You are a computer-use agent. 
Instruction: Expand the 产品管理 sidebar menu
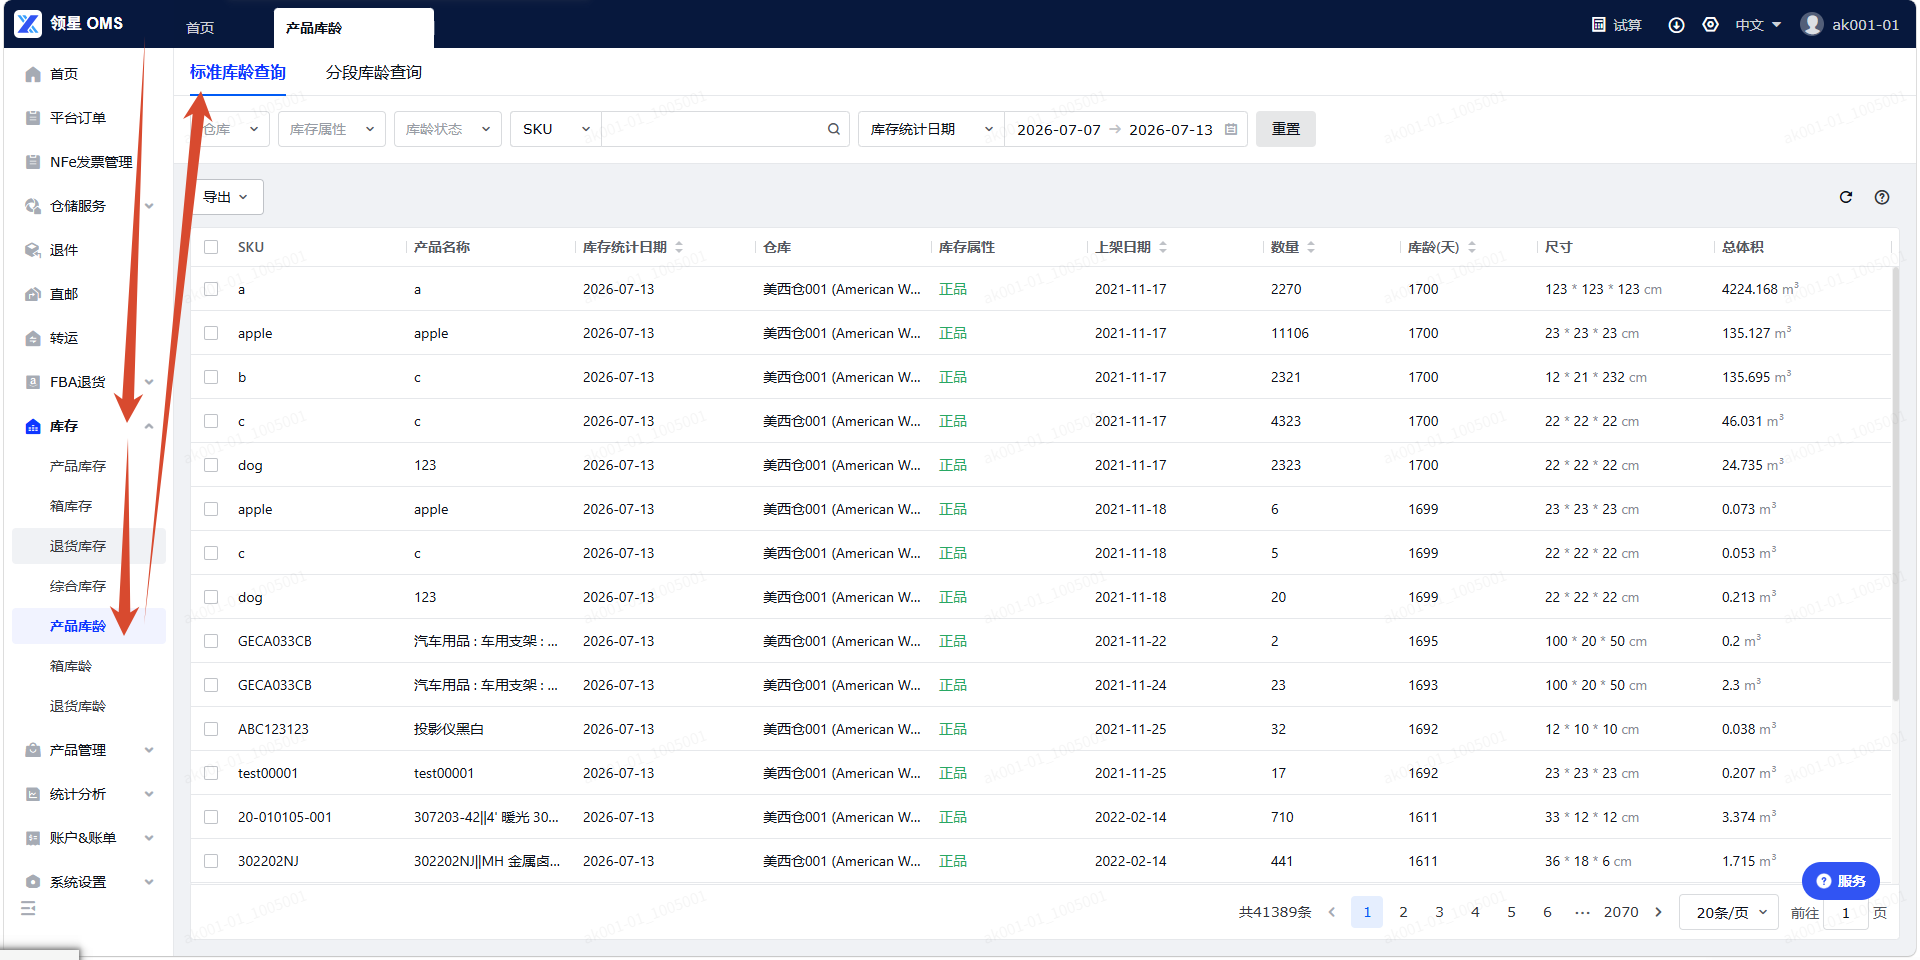[x=88, y=750]
